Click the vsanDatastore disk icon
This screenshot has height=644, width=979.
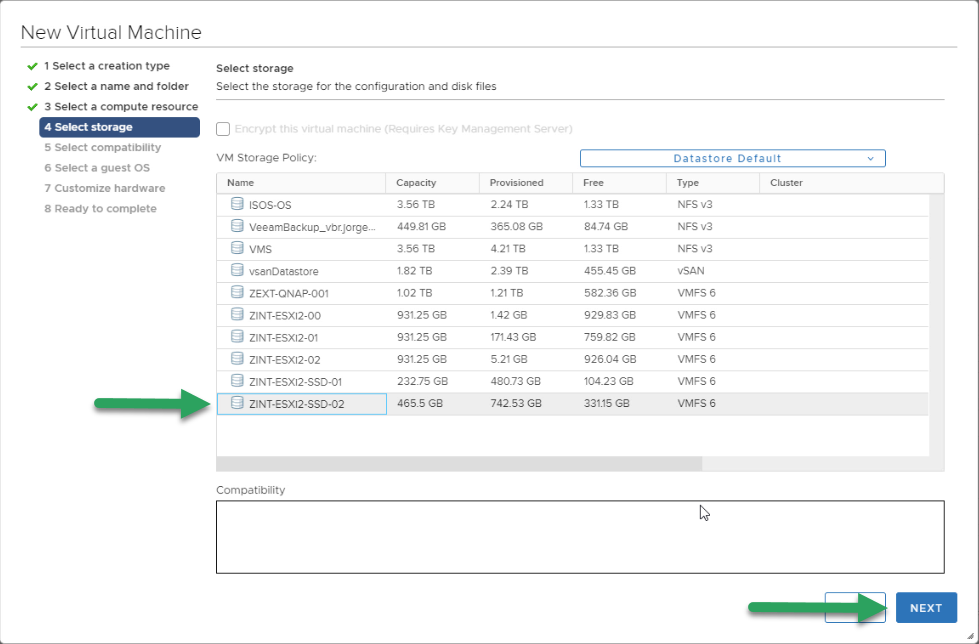tap(237, 270)
